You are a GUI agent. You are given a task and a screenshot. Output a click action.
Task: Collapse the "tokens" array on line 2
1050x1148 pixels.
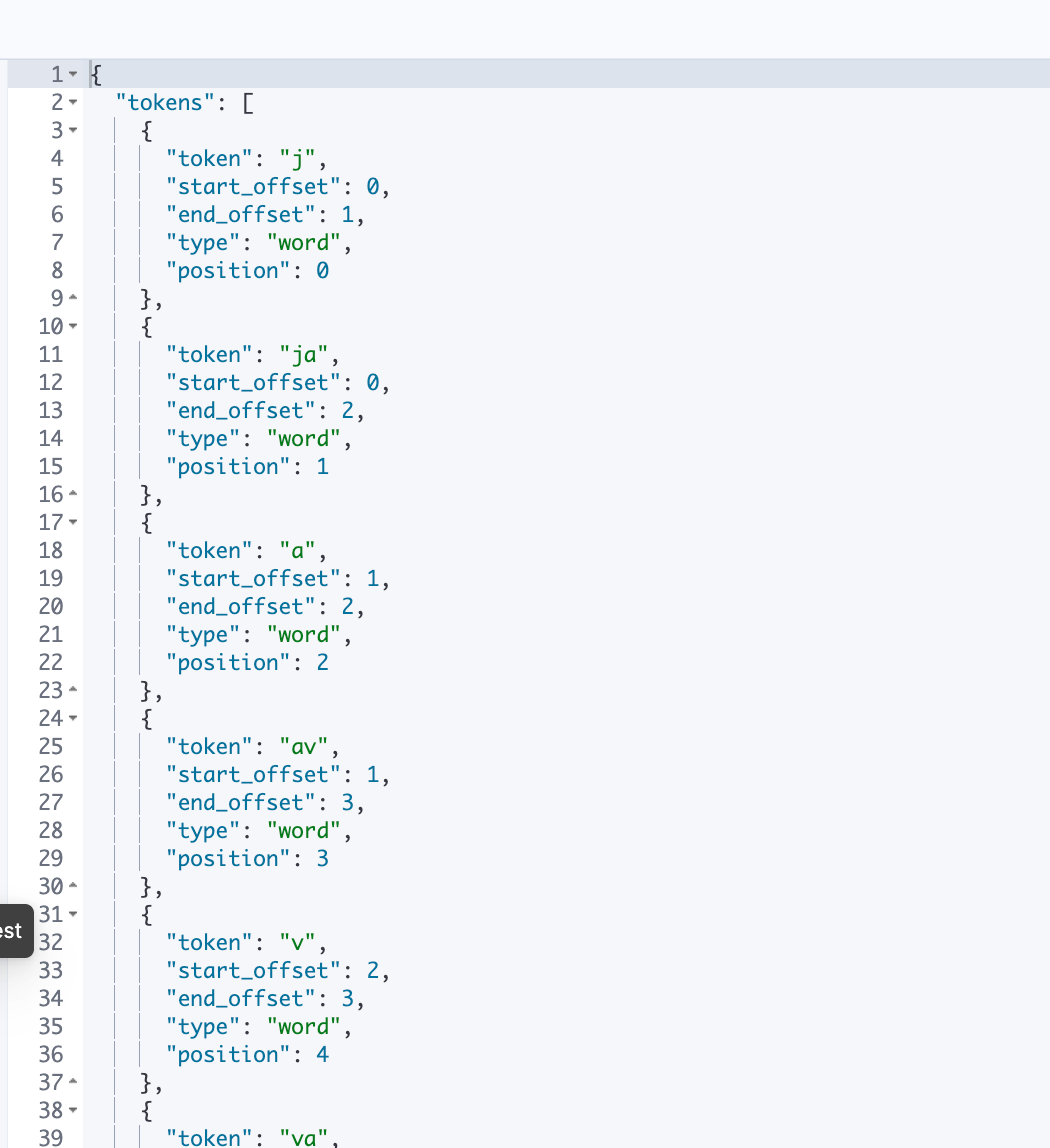coord(72,102)
